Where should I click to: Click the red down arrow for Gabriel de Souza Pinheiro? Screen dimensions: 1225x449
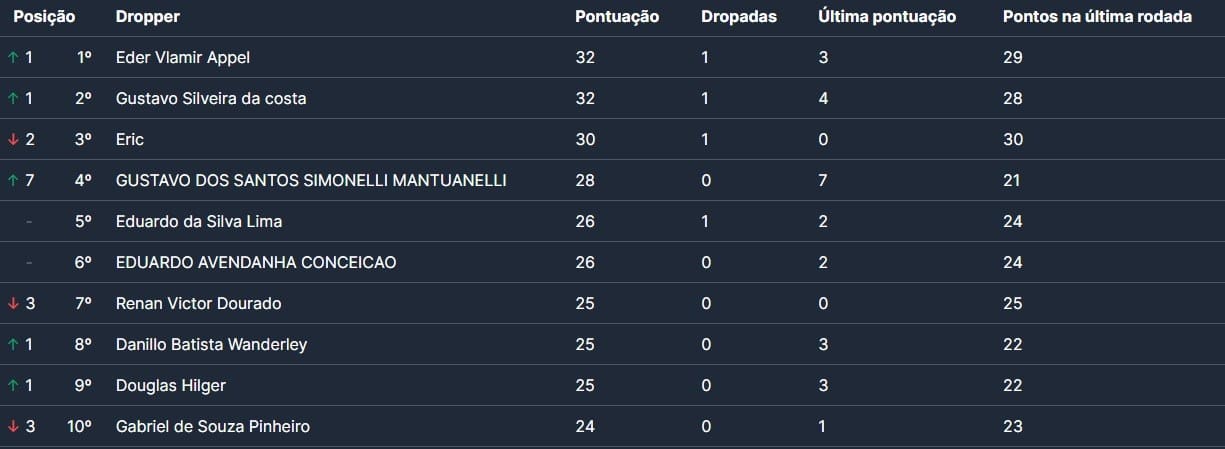[x=13, y=427]
